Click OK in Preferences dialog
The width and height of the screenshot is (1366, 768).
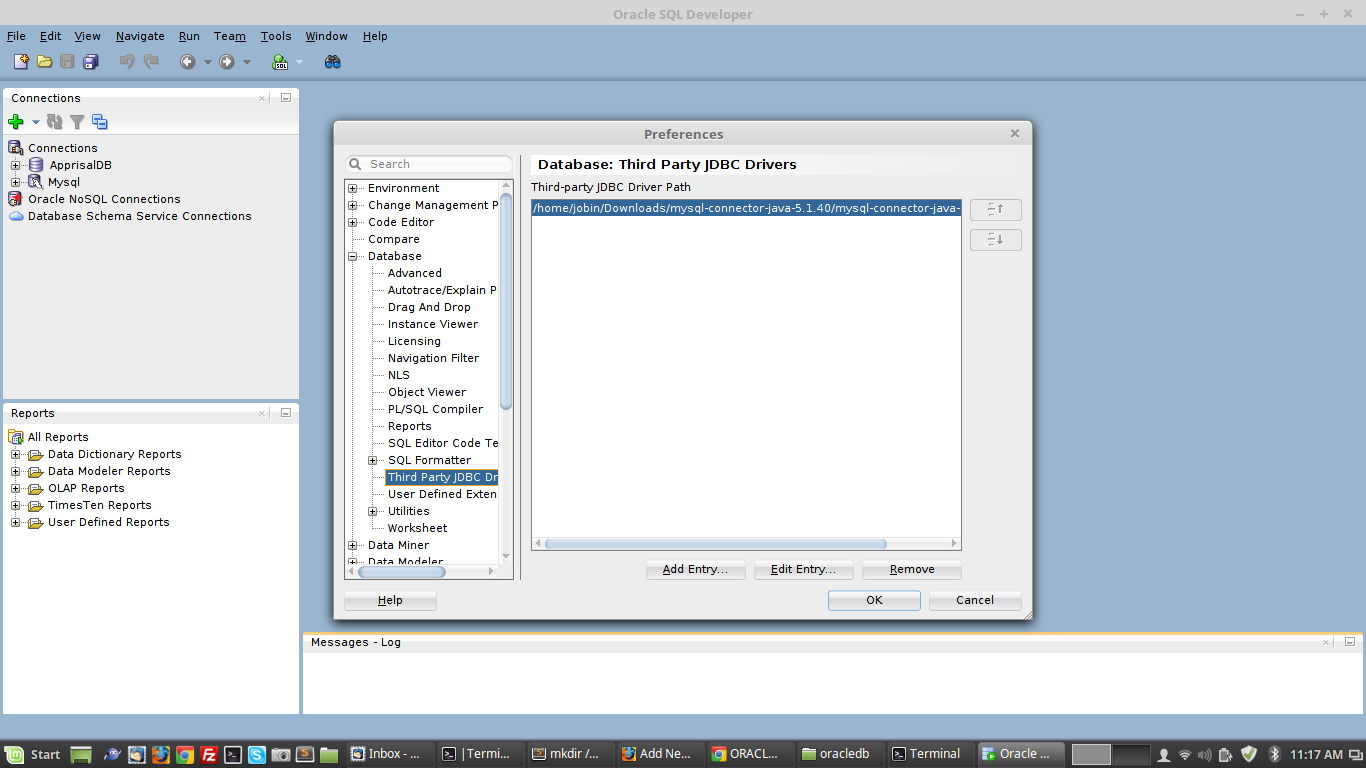point(874,600)
